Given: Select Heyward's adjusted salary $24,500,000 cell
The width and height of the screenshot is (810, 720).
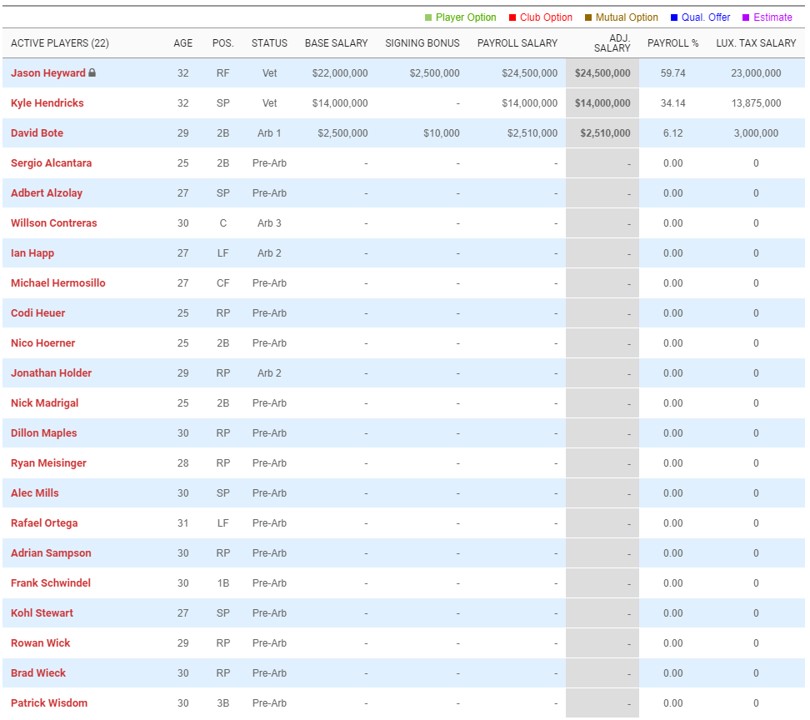Looking at the screenshot, I should click(602, 73).
